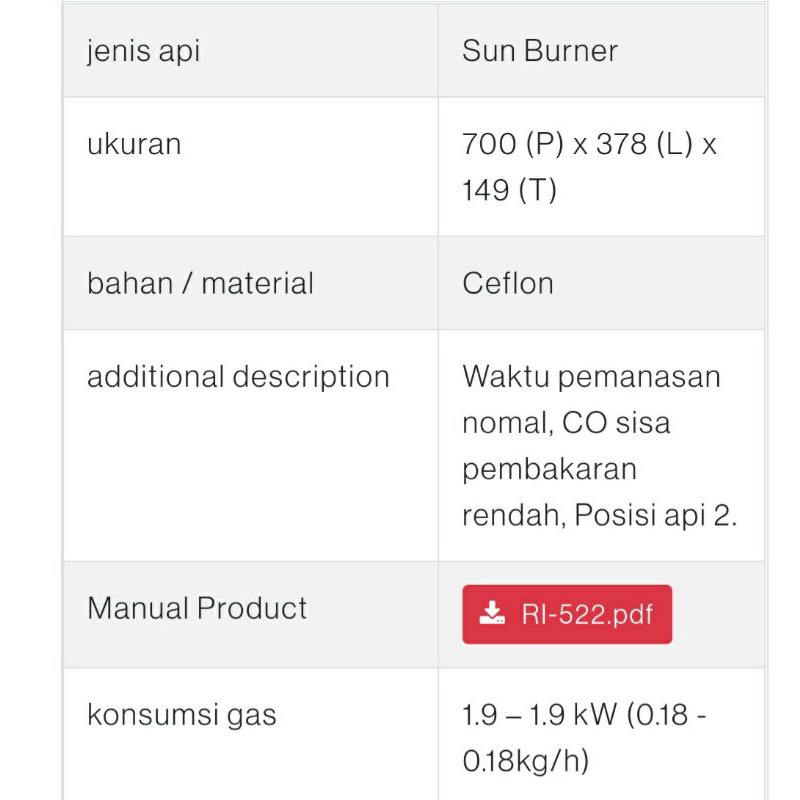Click the '0.18kg/h)' consumption text

pos(525,761)
